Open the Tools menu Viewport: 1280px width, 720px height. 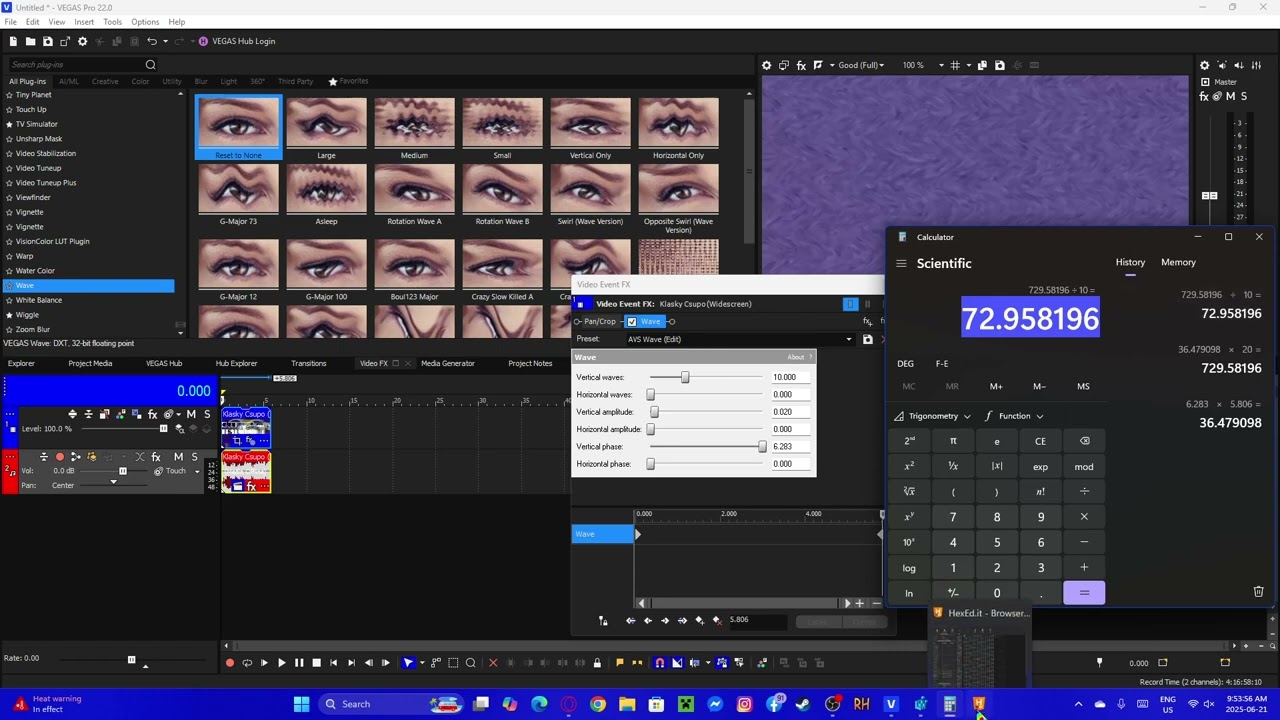point(112,22)
